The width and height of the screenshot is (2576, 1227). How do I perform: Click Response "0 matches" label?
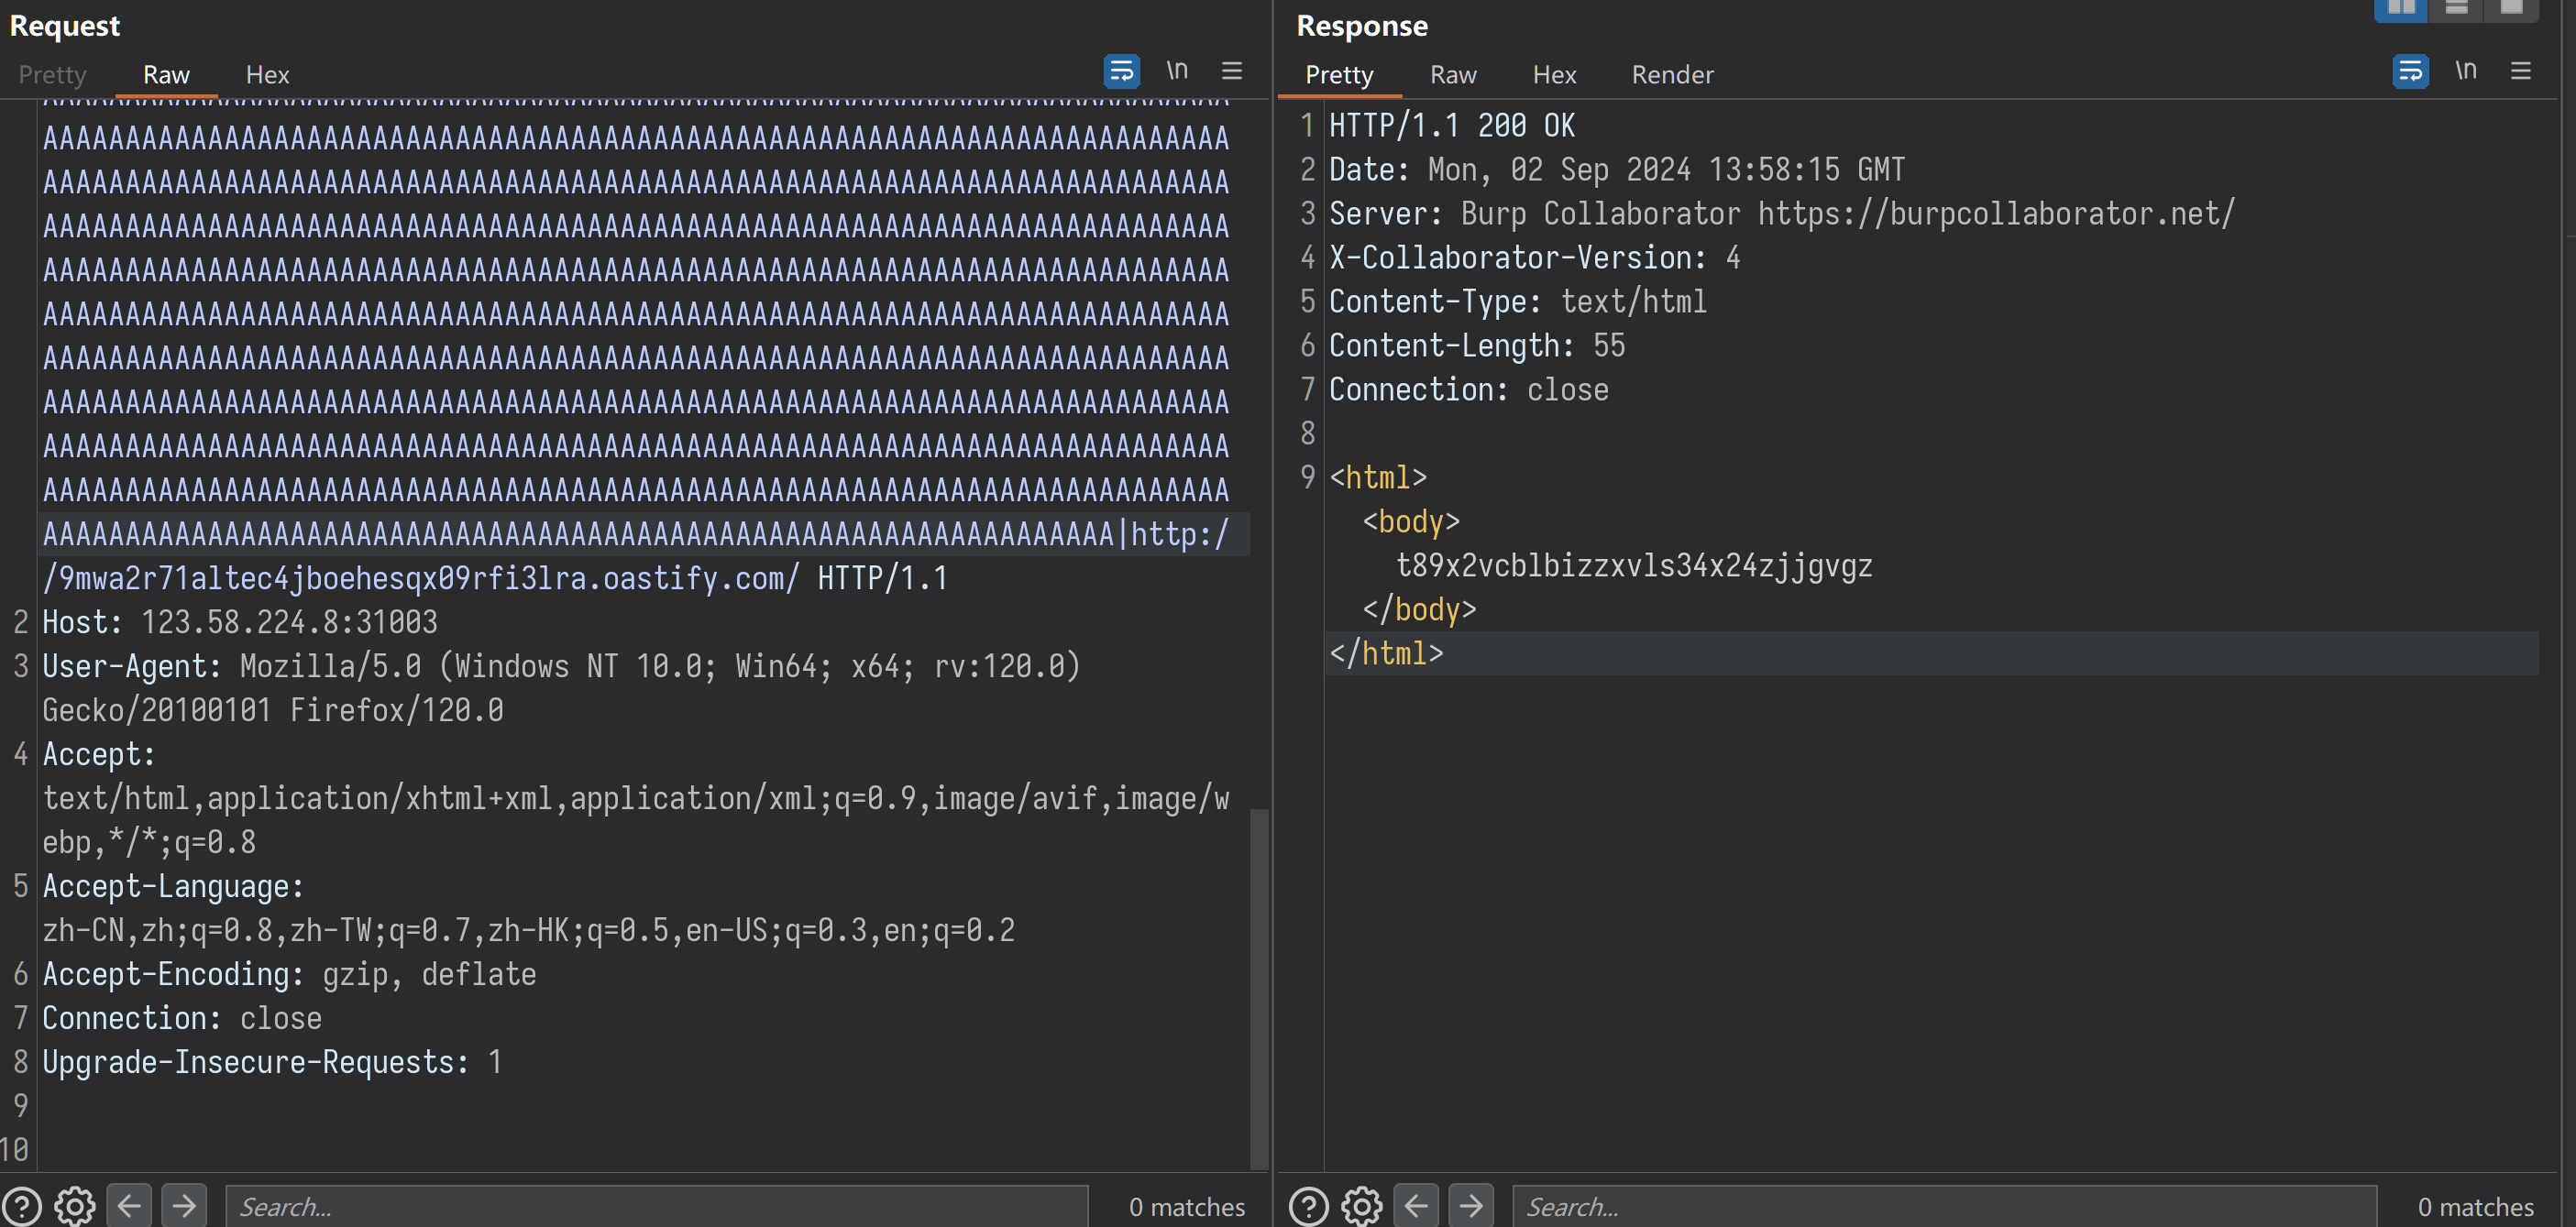pos(2476,1207)
